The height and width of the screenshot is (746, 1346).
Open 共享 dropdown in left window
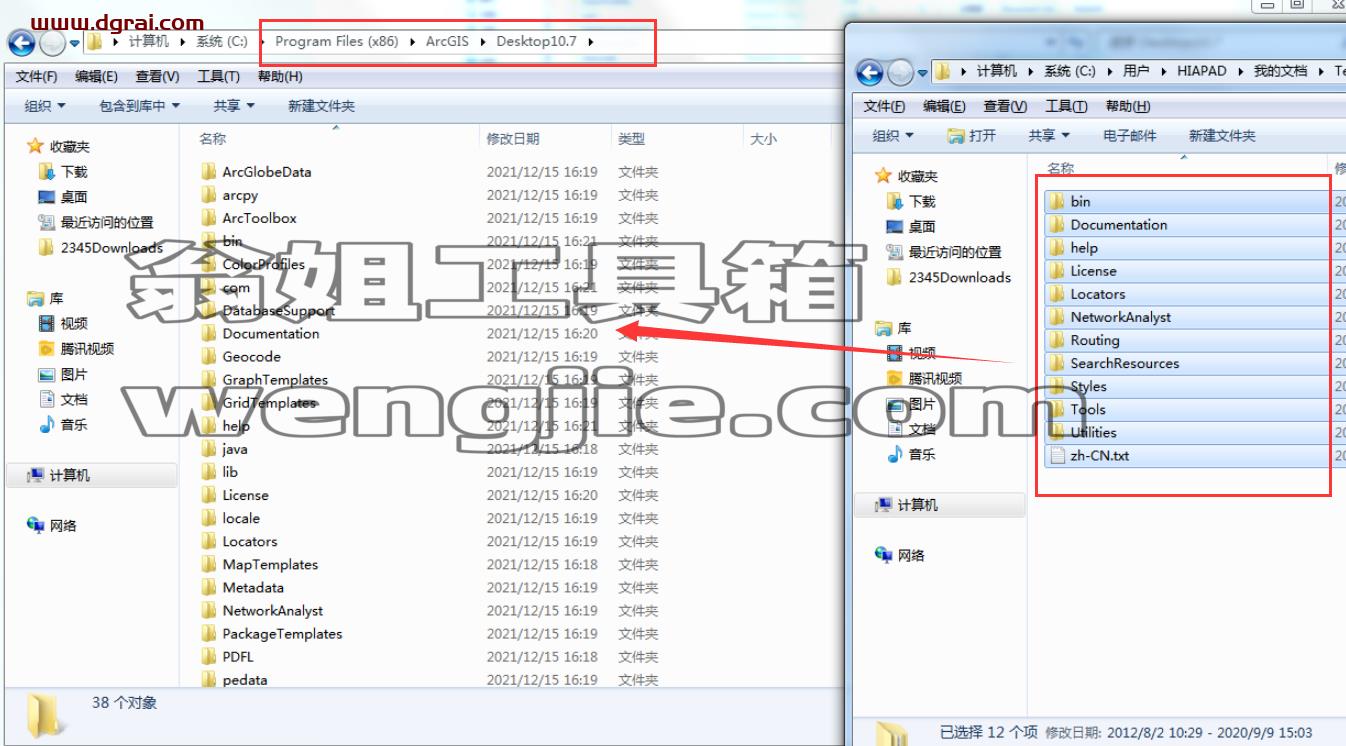(x=234, y=106)
